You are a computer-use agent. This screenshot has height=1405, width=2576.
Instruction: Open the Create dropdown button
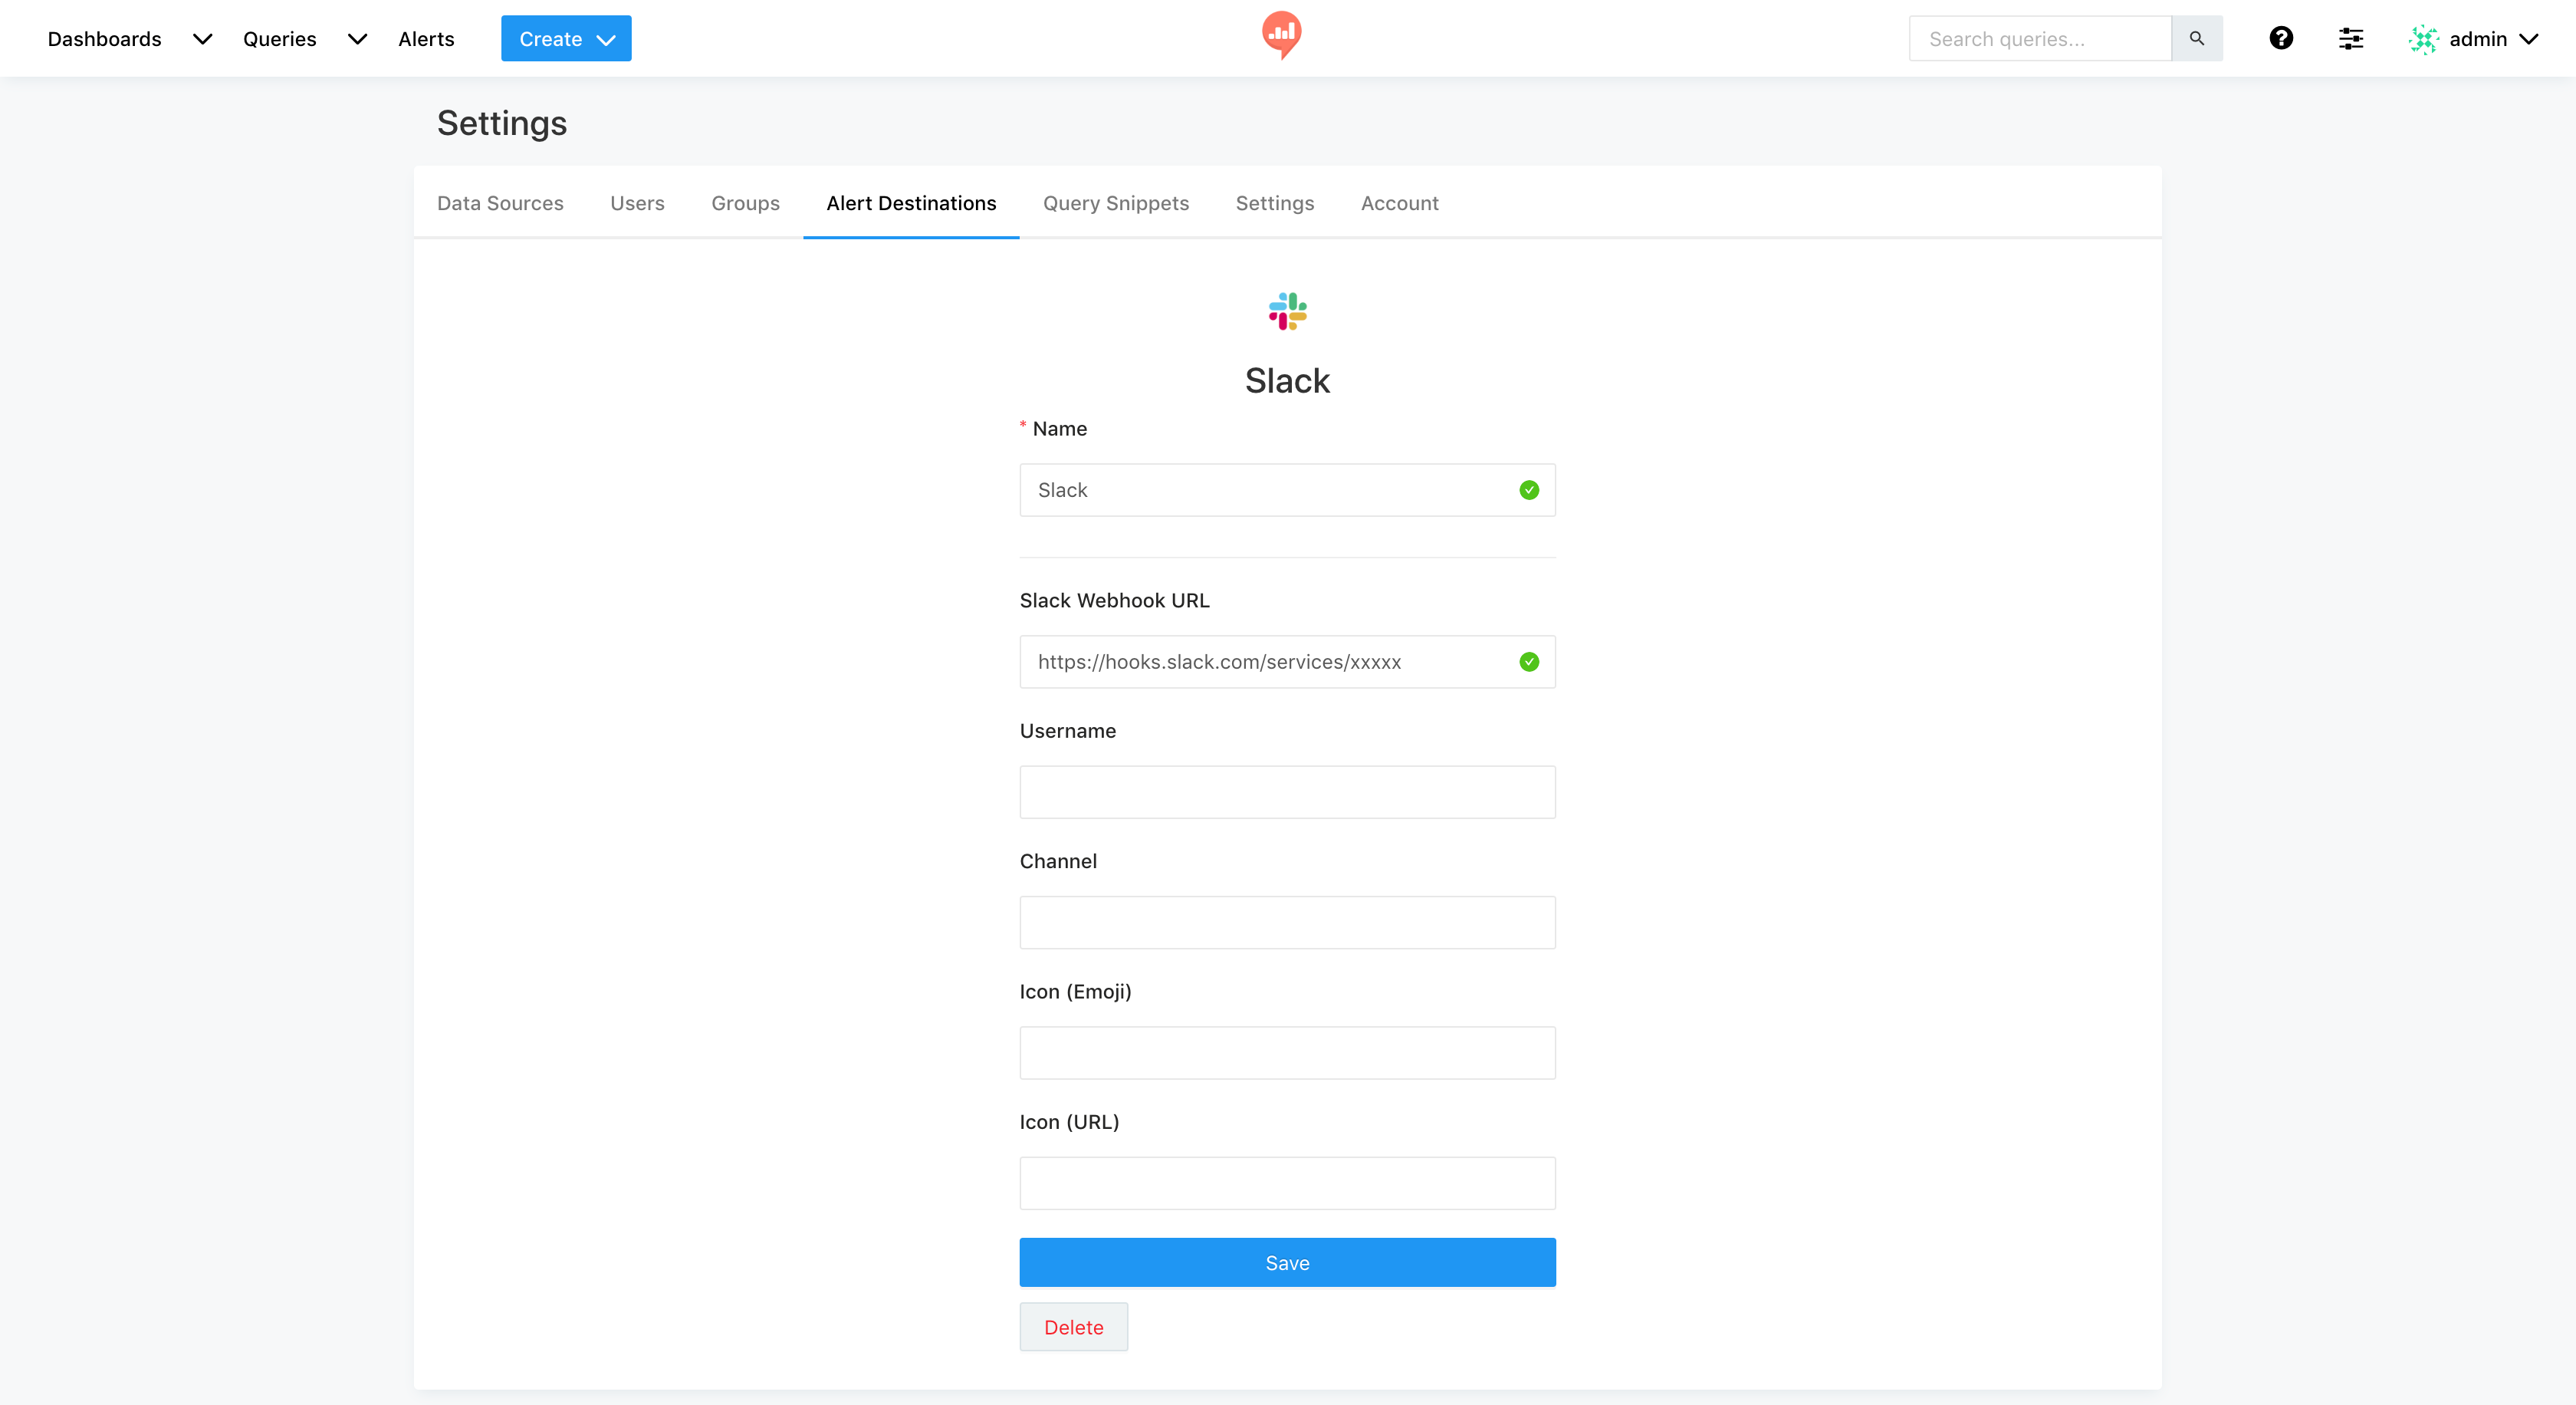[566, 39]
